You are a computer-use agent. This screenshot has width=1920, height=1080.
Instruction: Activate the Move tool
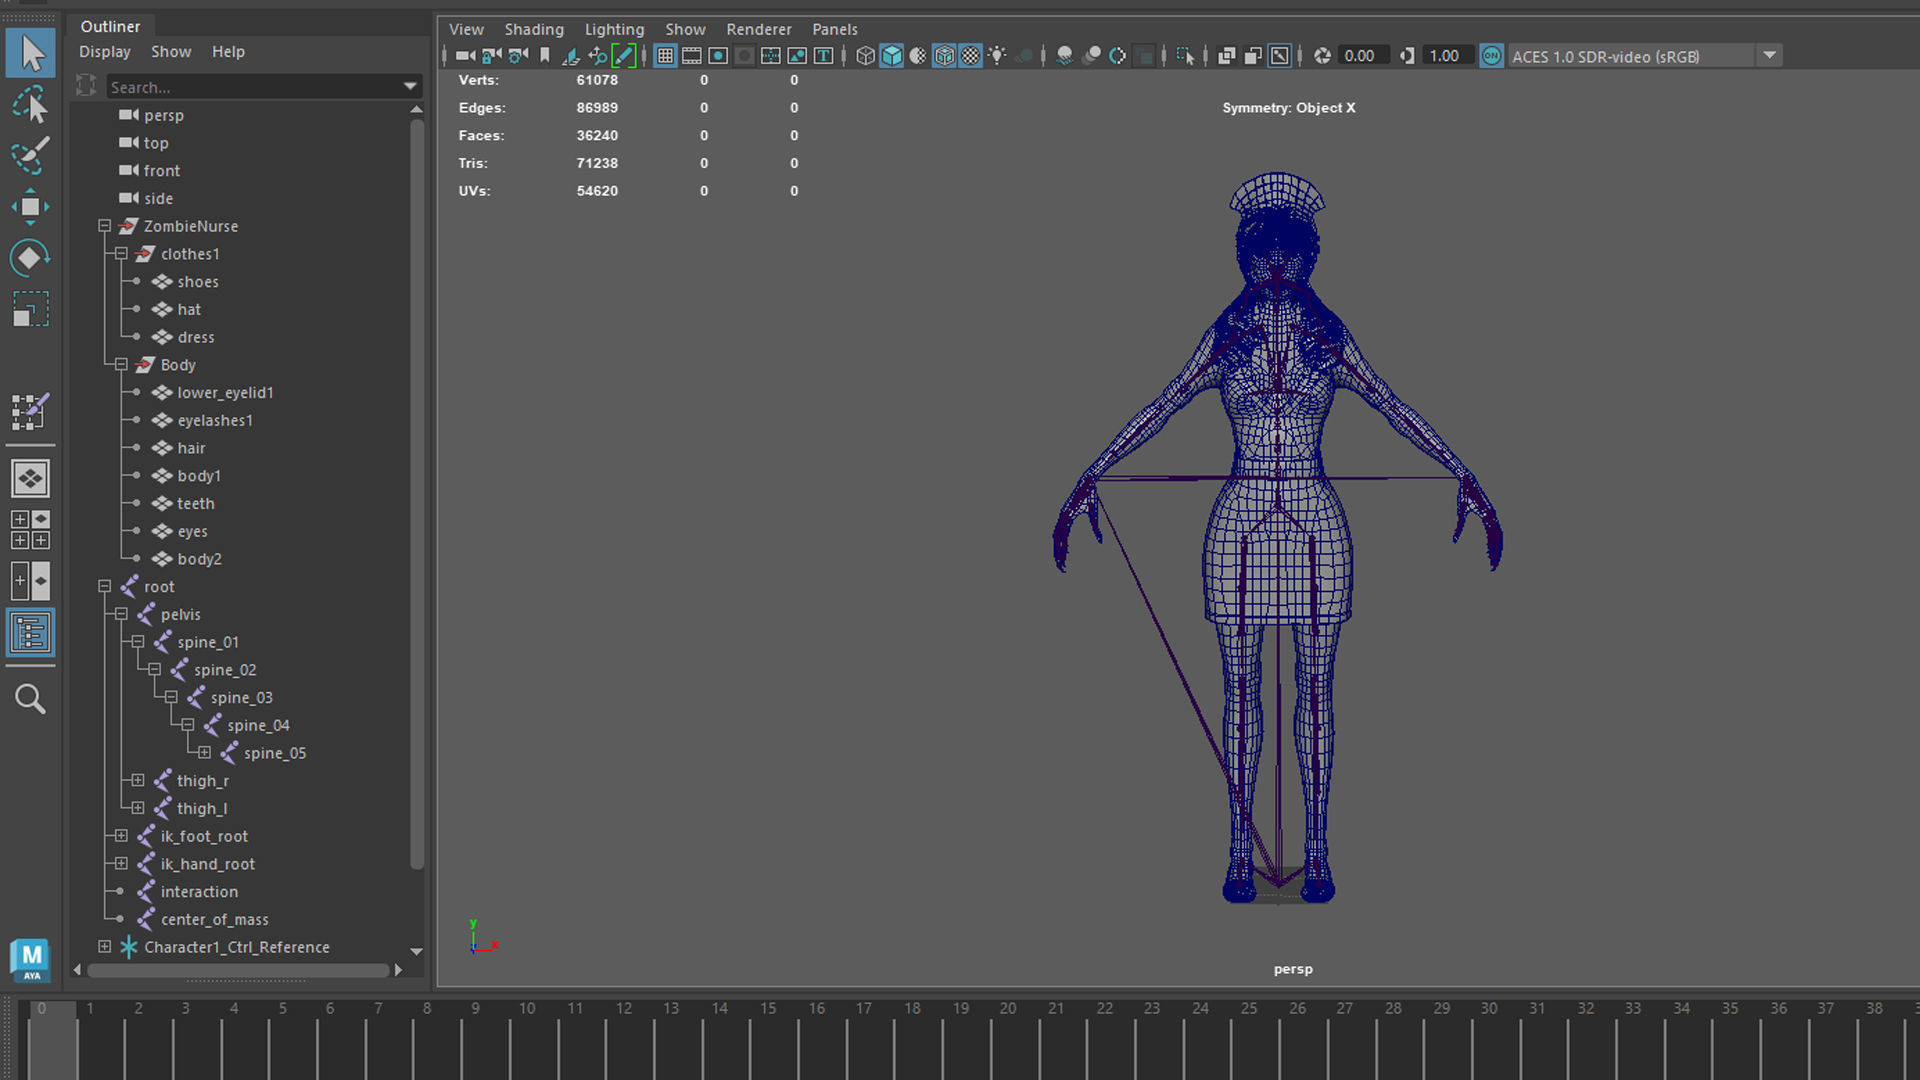tap(31, 207)
